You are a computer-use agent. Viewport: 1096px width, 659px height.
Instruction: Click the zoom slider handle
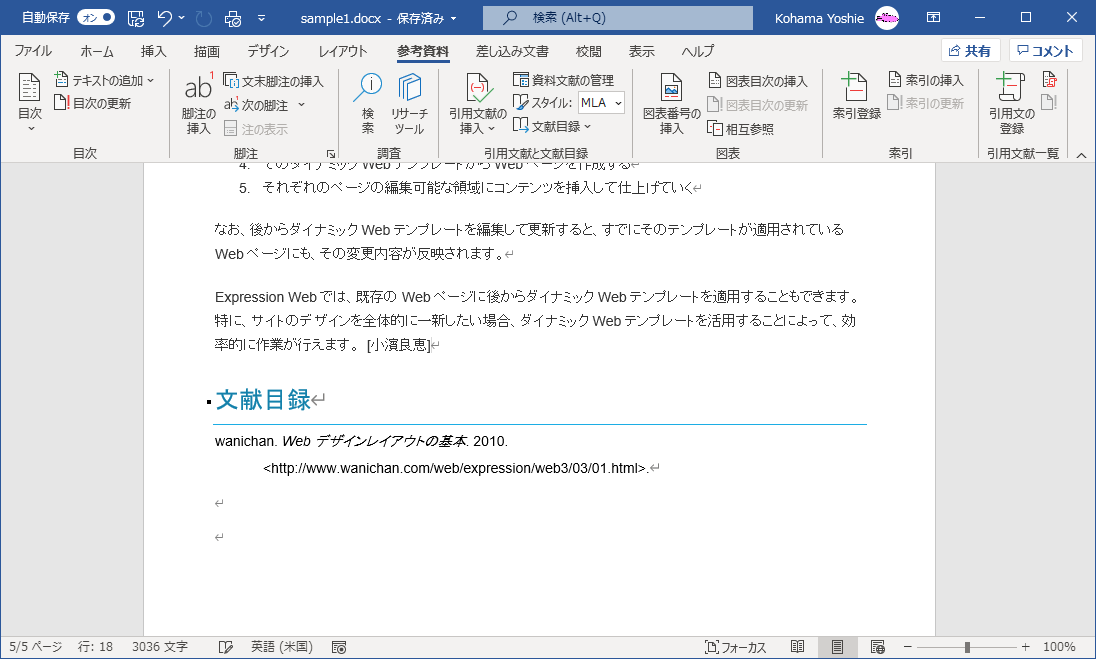tap(967, 647)
